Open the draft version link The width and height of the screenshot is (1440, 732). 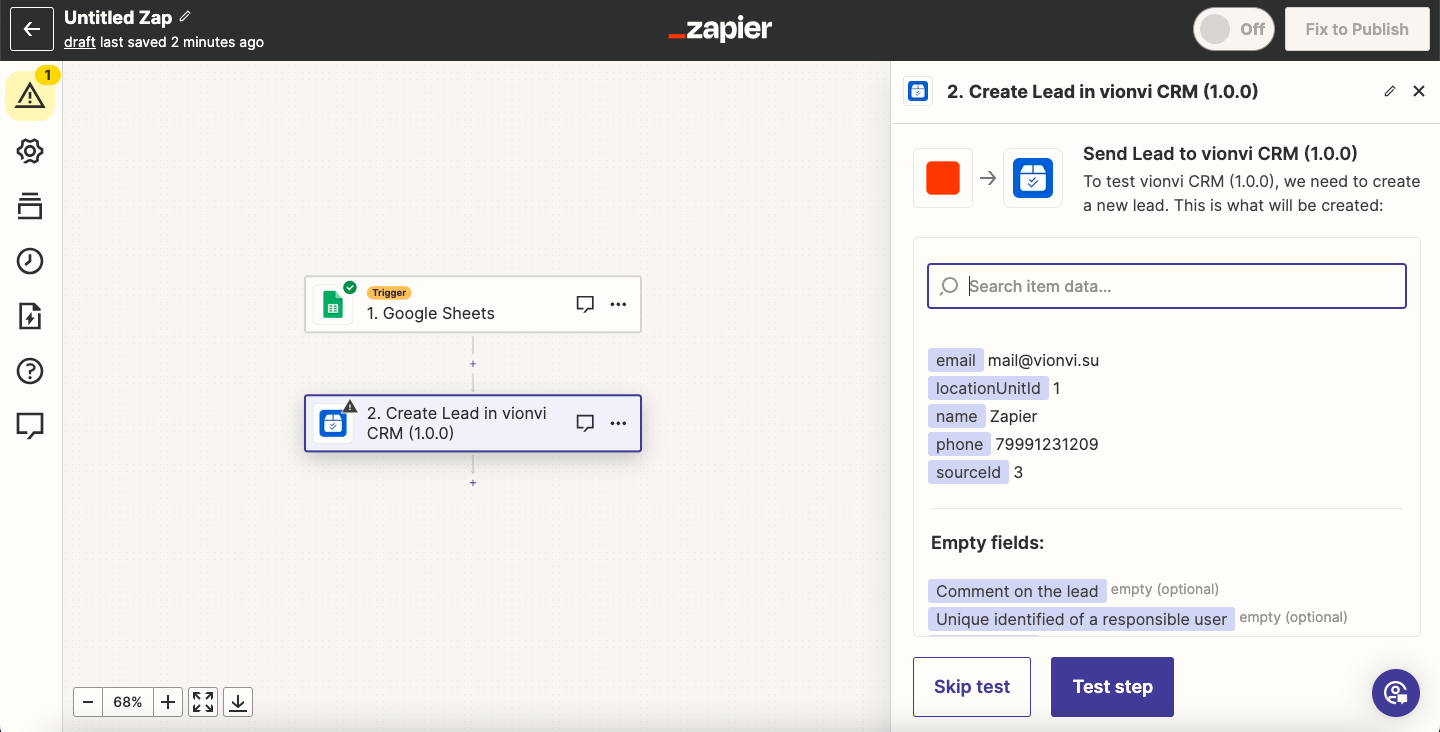click(80, 42)
